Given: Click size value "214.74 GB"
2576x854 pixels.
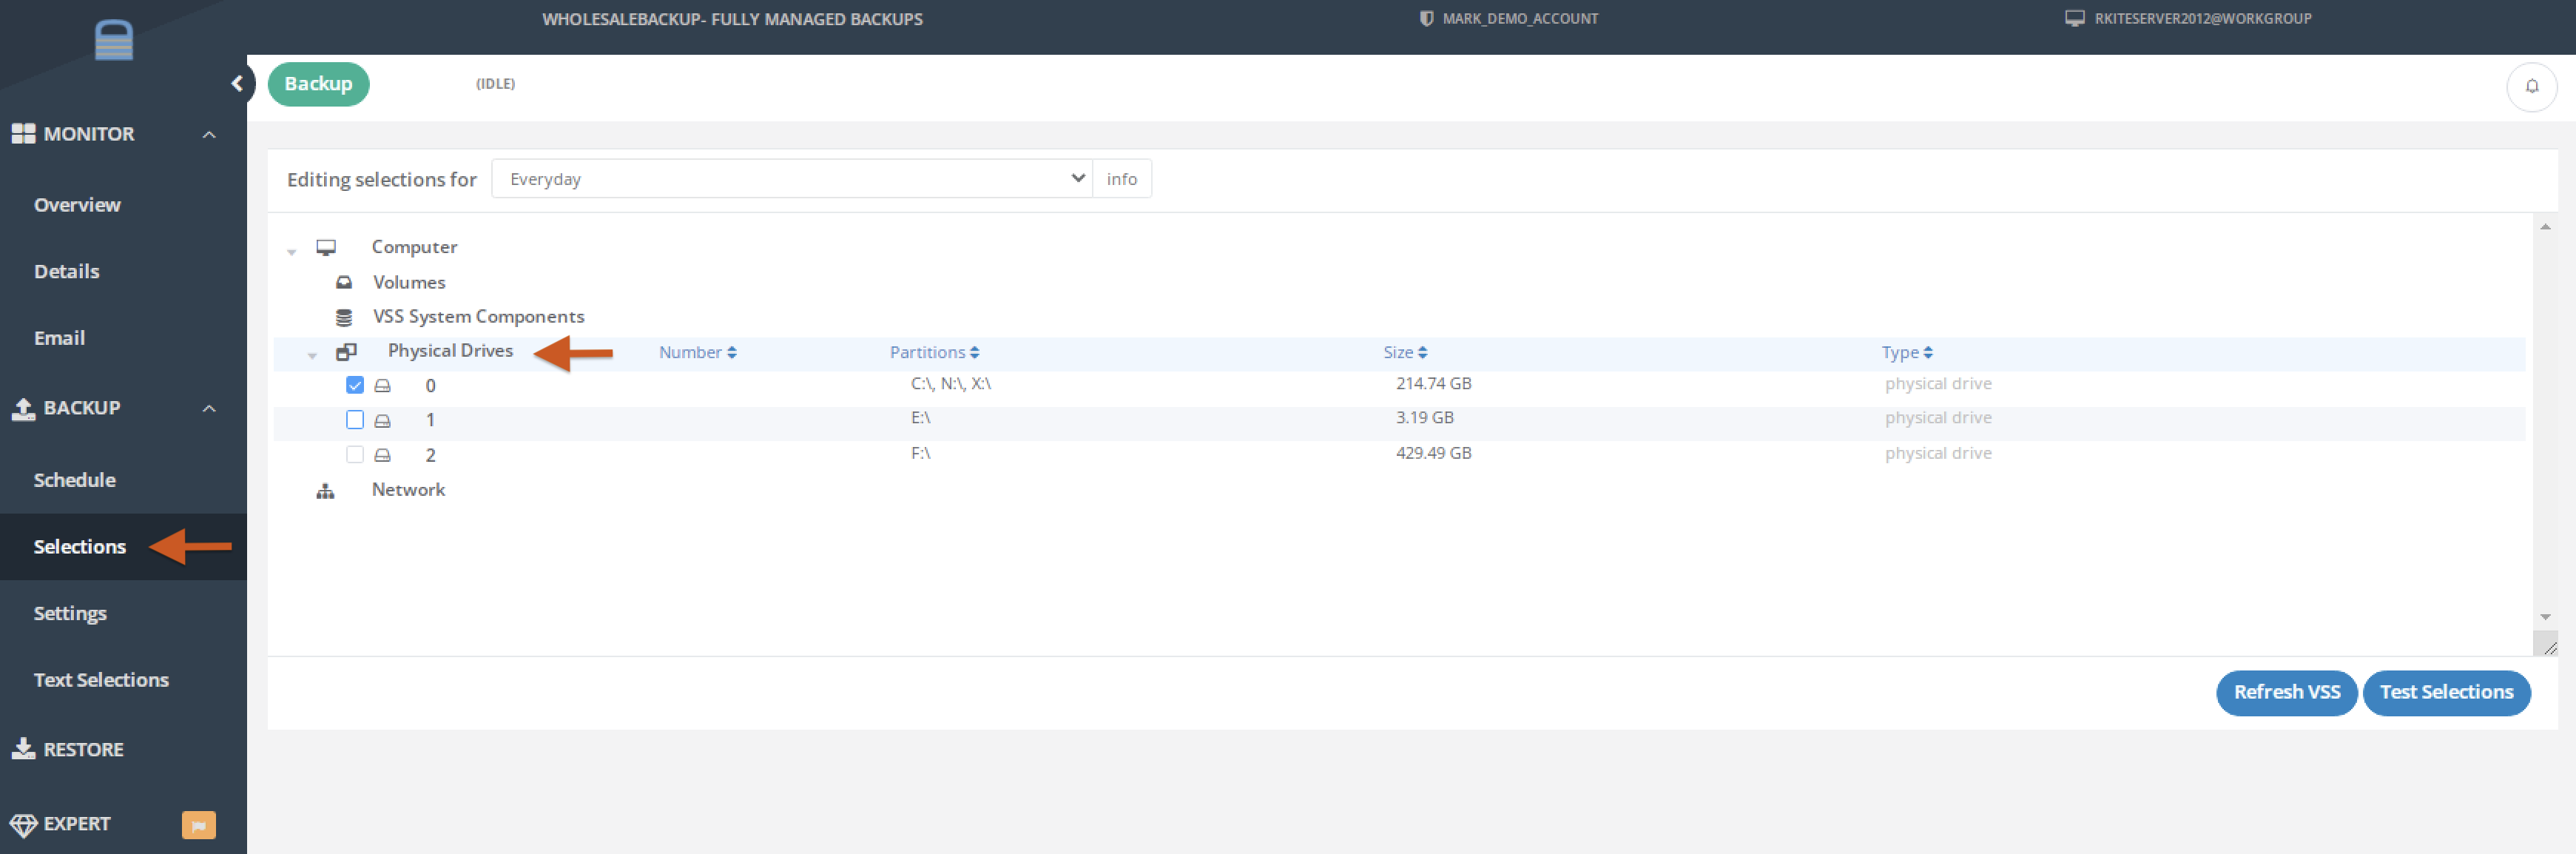Looking at the screenshot, I should [1433, 383].
